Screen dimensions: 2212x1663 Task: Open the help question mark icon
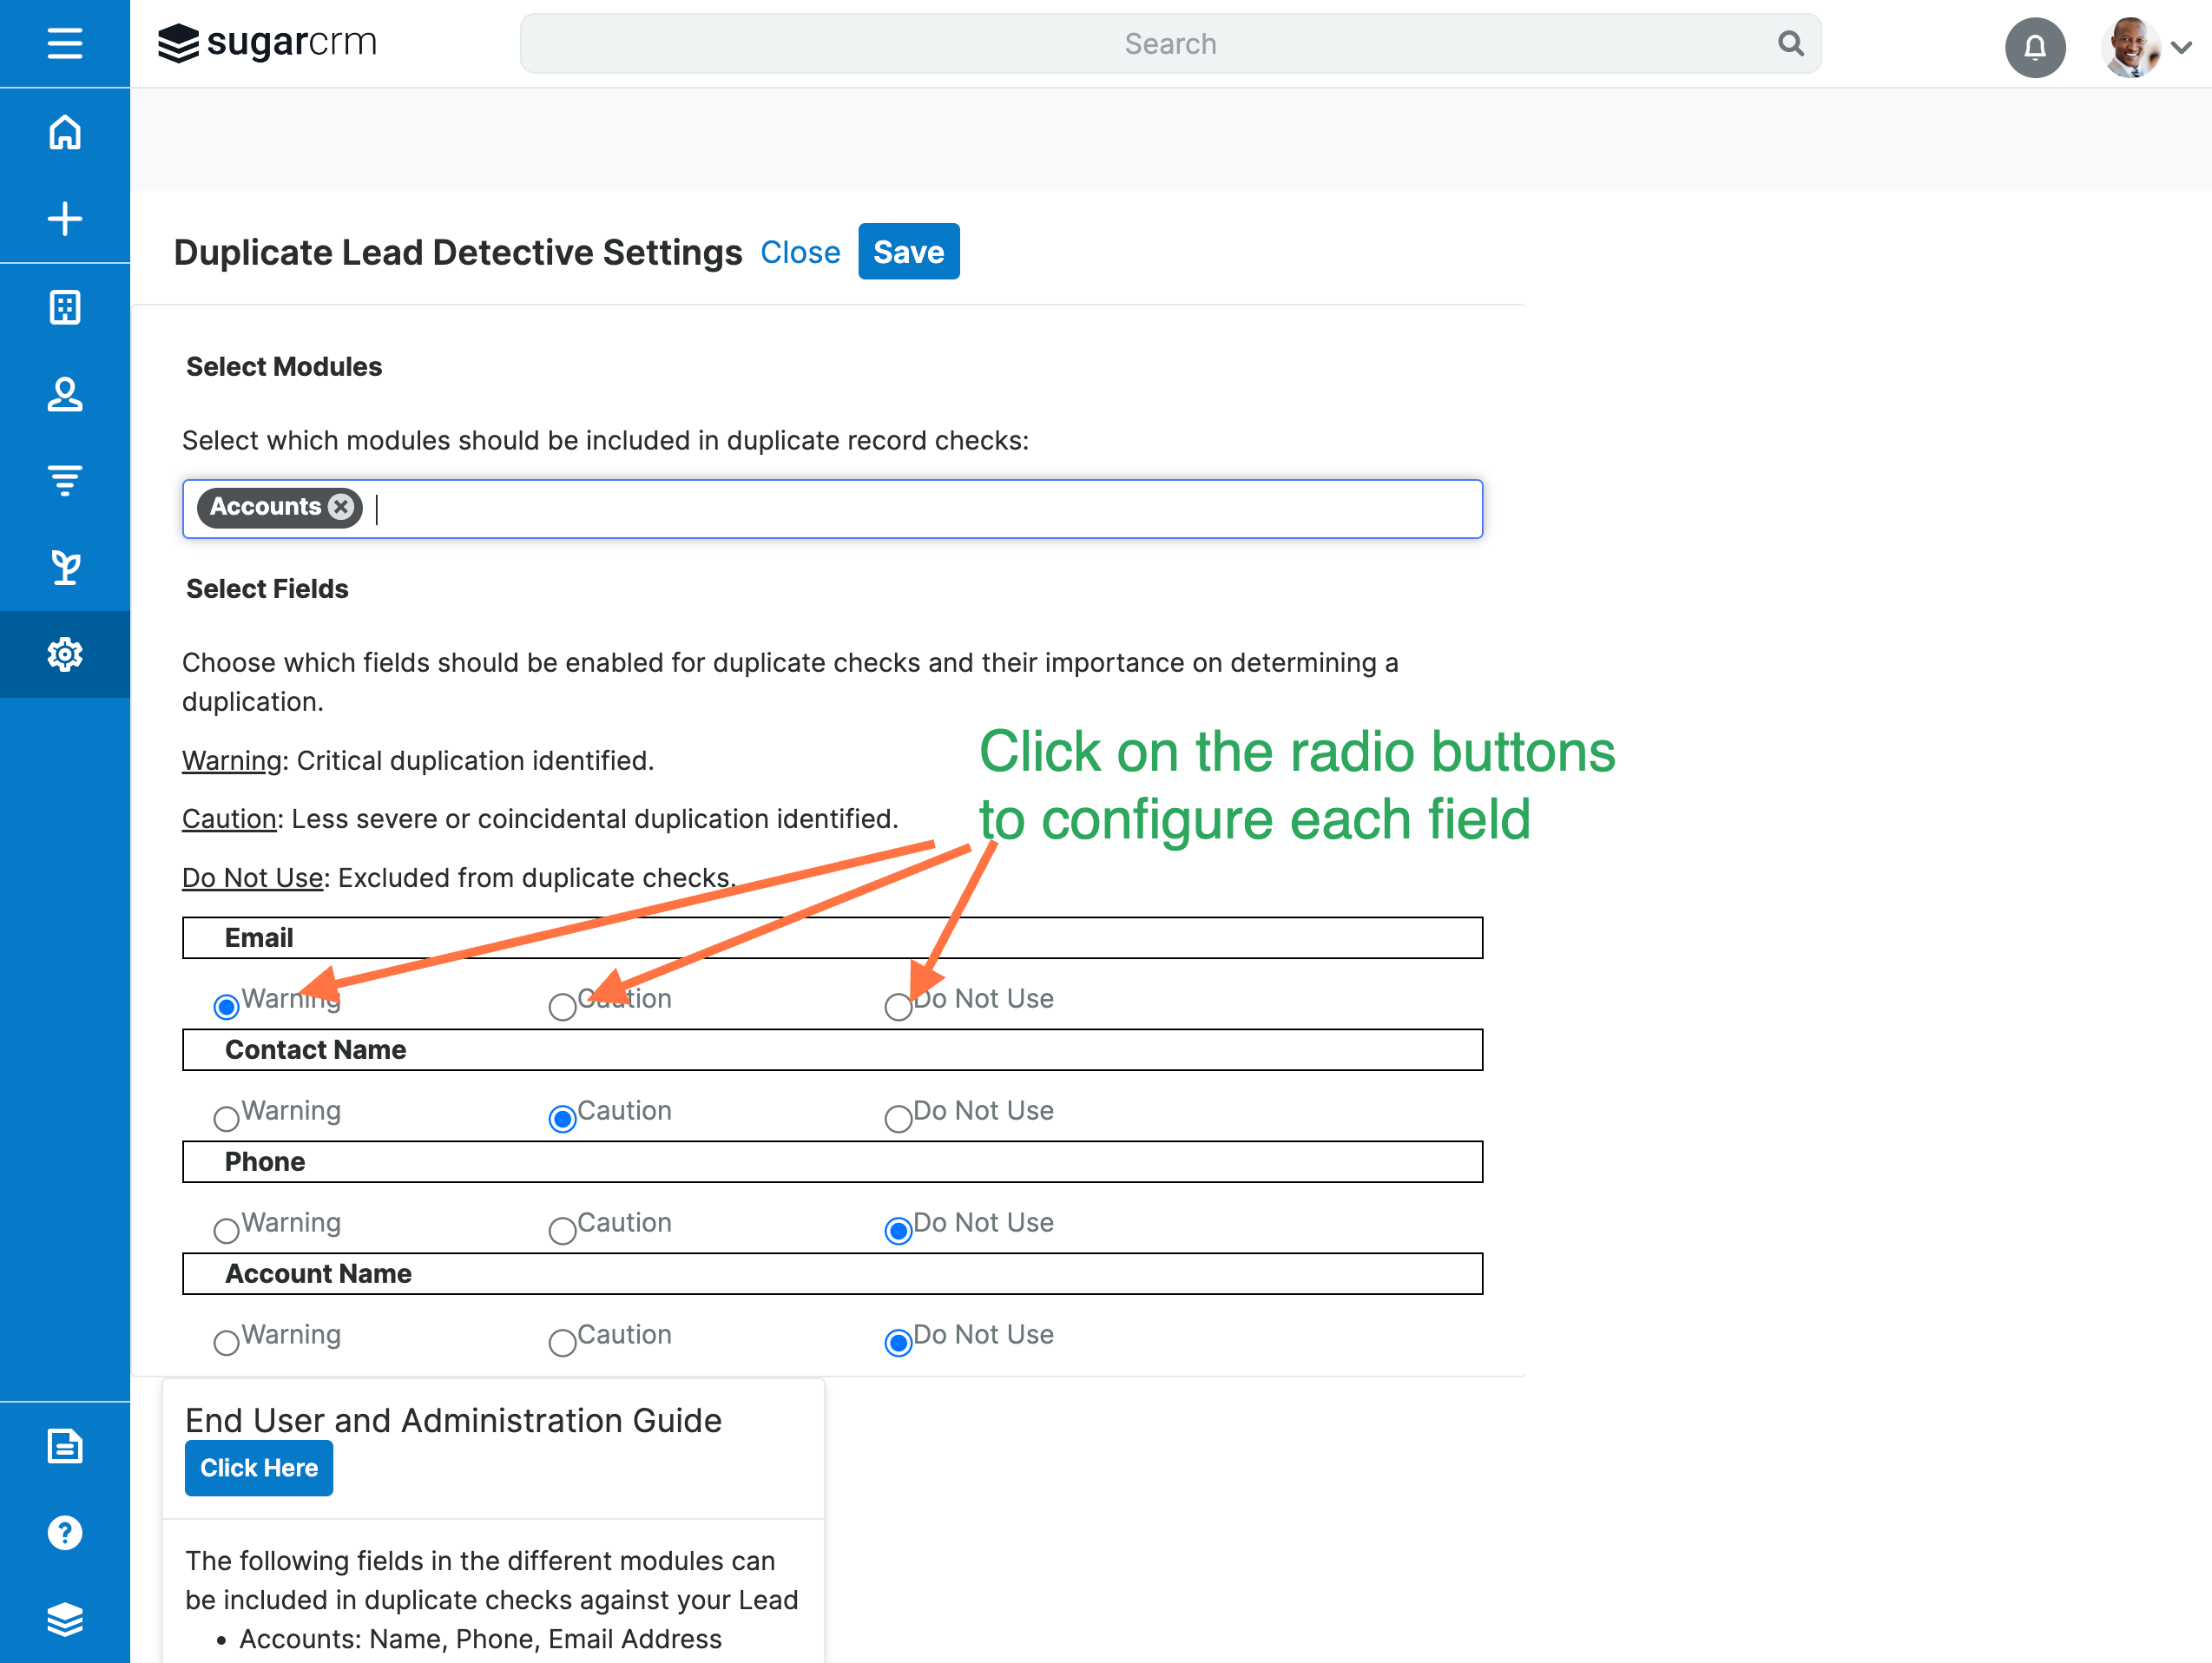tap(65, 1533)
